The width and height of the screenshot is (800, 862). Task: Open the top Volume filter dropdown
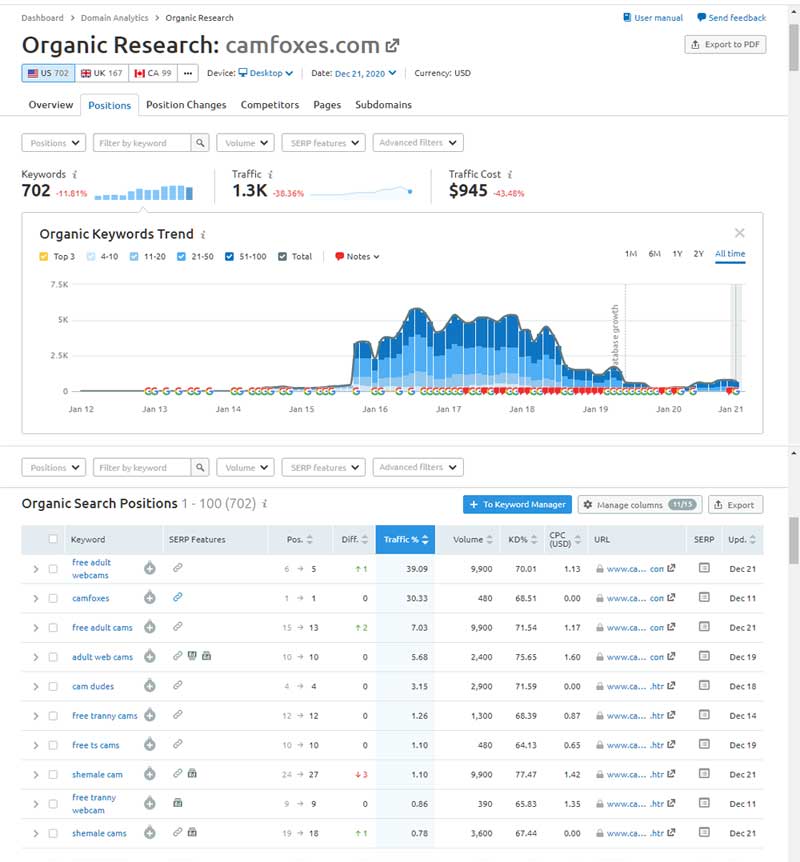[x=245, y=143]
